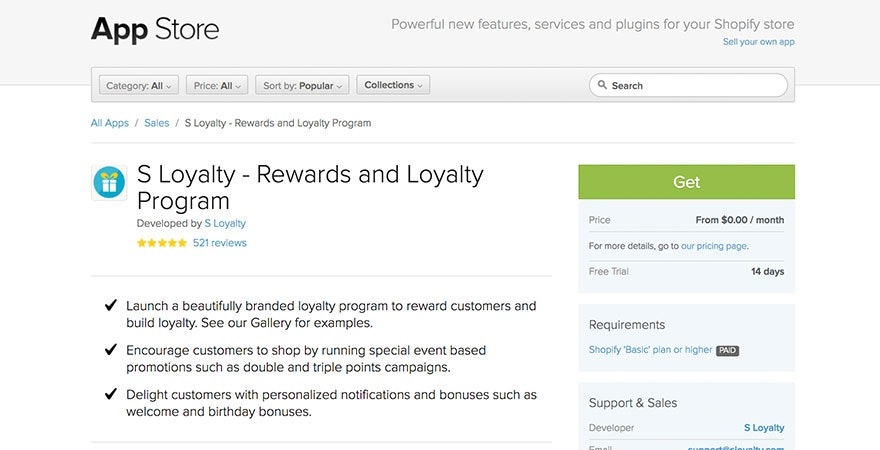Click 'Sell your own app' link
This screenshot has height=450, width=880.
(x=759, y=42)
